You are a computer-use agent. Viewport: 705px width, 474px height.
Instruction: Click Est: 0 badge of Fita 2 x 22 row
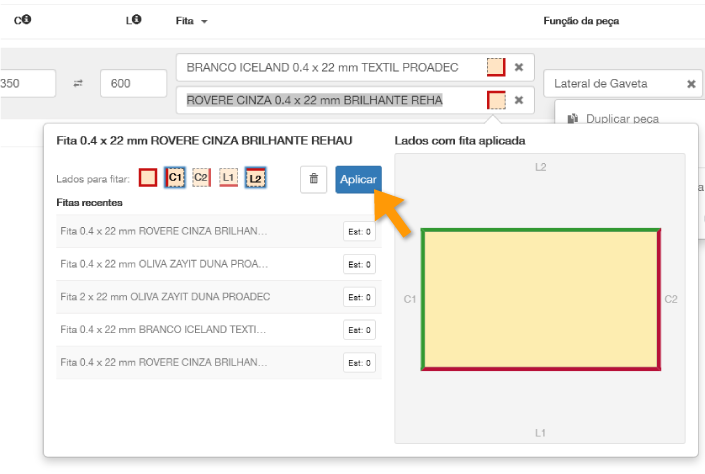point(359,297)
